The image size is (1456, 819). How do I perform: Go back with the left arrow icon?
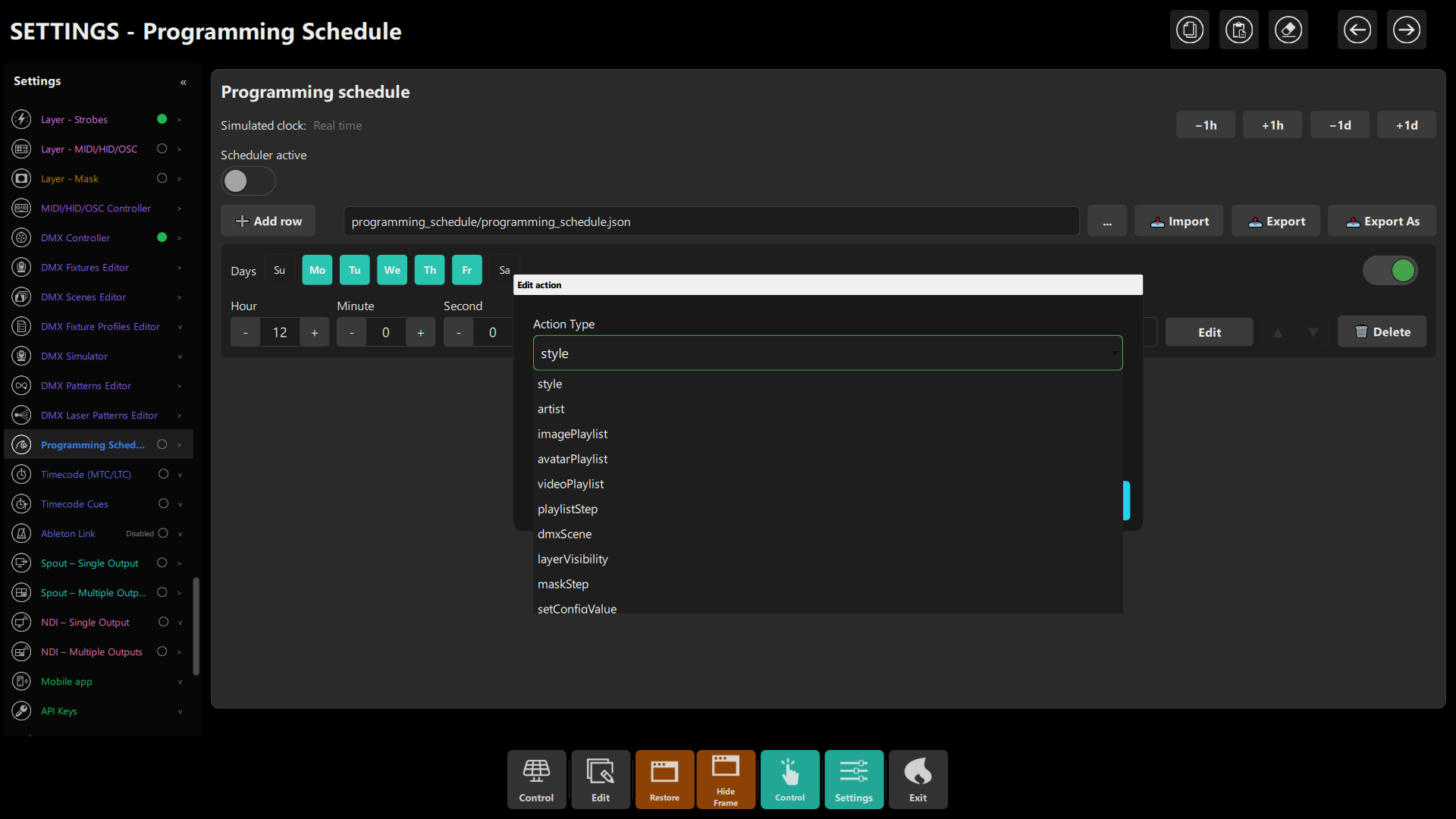[1357, 30]
